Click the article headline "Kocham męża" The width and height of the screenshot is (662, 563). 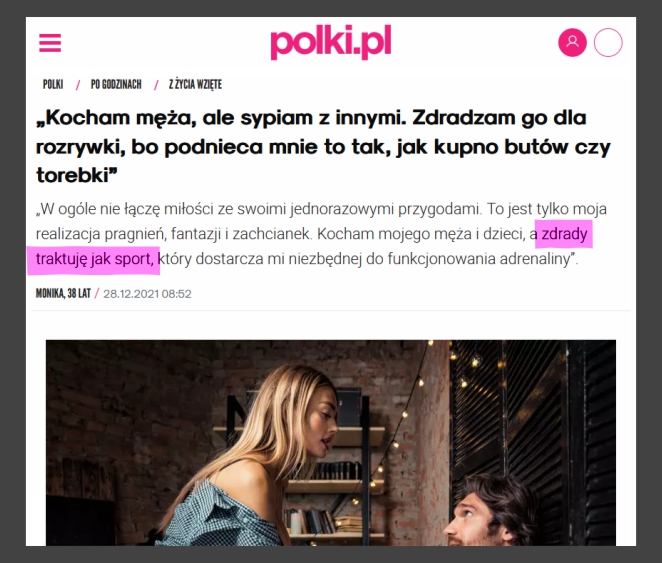323,146
